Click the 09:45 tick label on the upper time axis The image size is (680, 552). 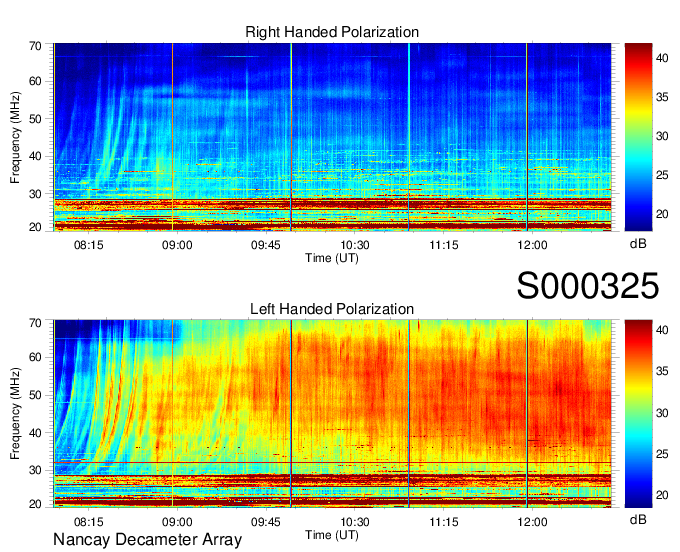click(x=266, y=245)
